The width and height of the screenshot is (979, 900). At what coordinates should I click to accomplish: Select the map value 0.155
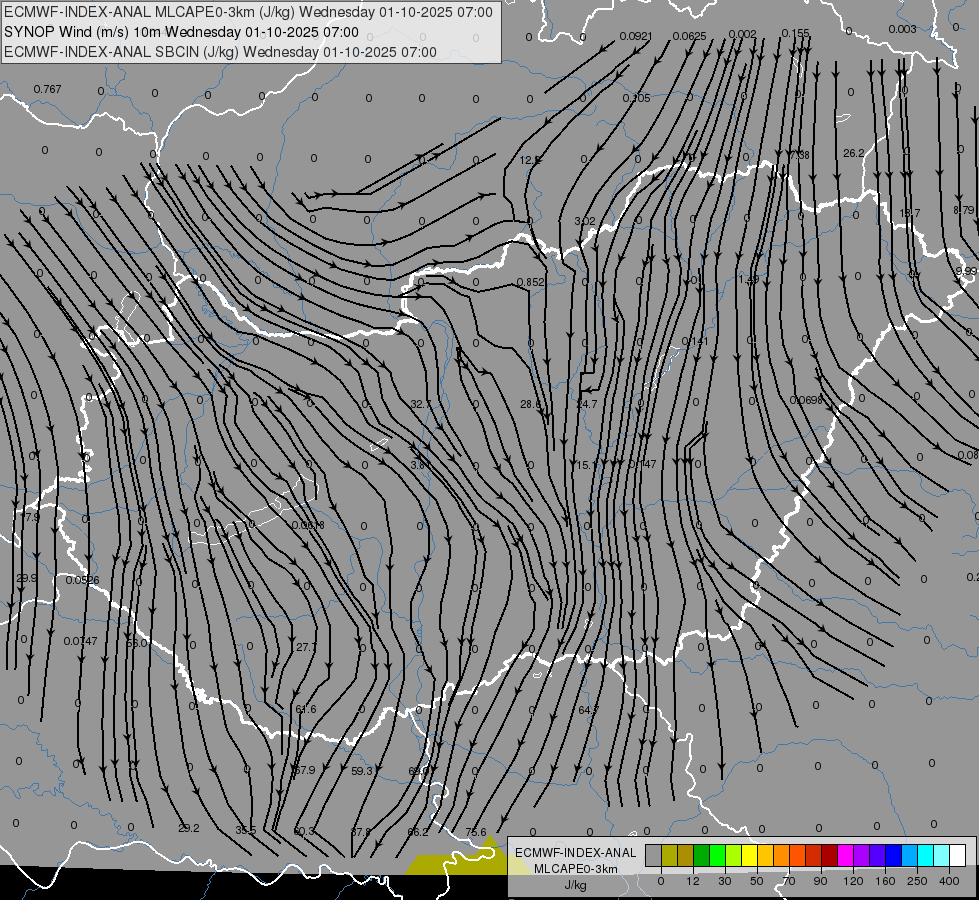(795, 33)
